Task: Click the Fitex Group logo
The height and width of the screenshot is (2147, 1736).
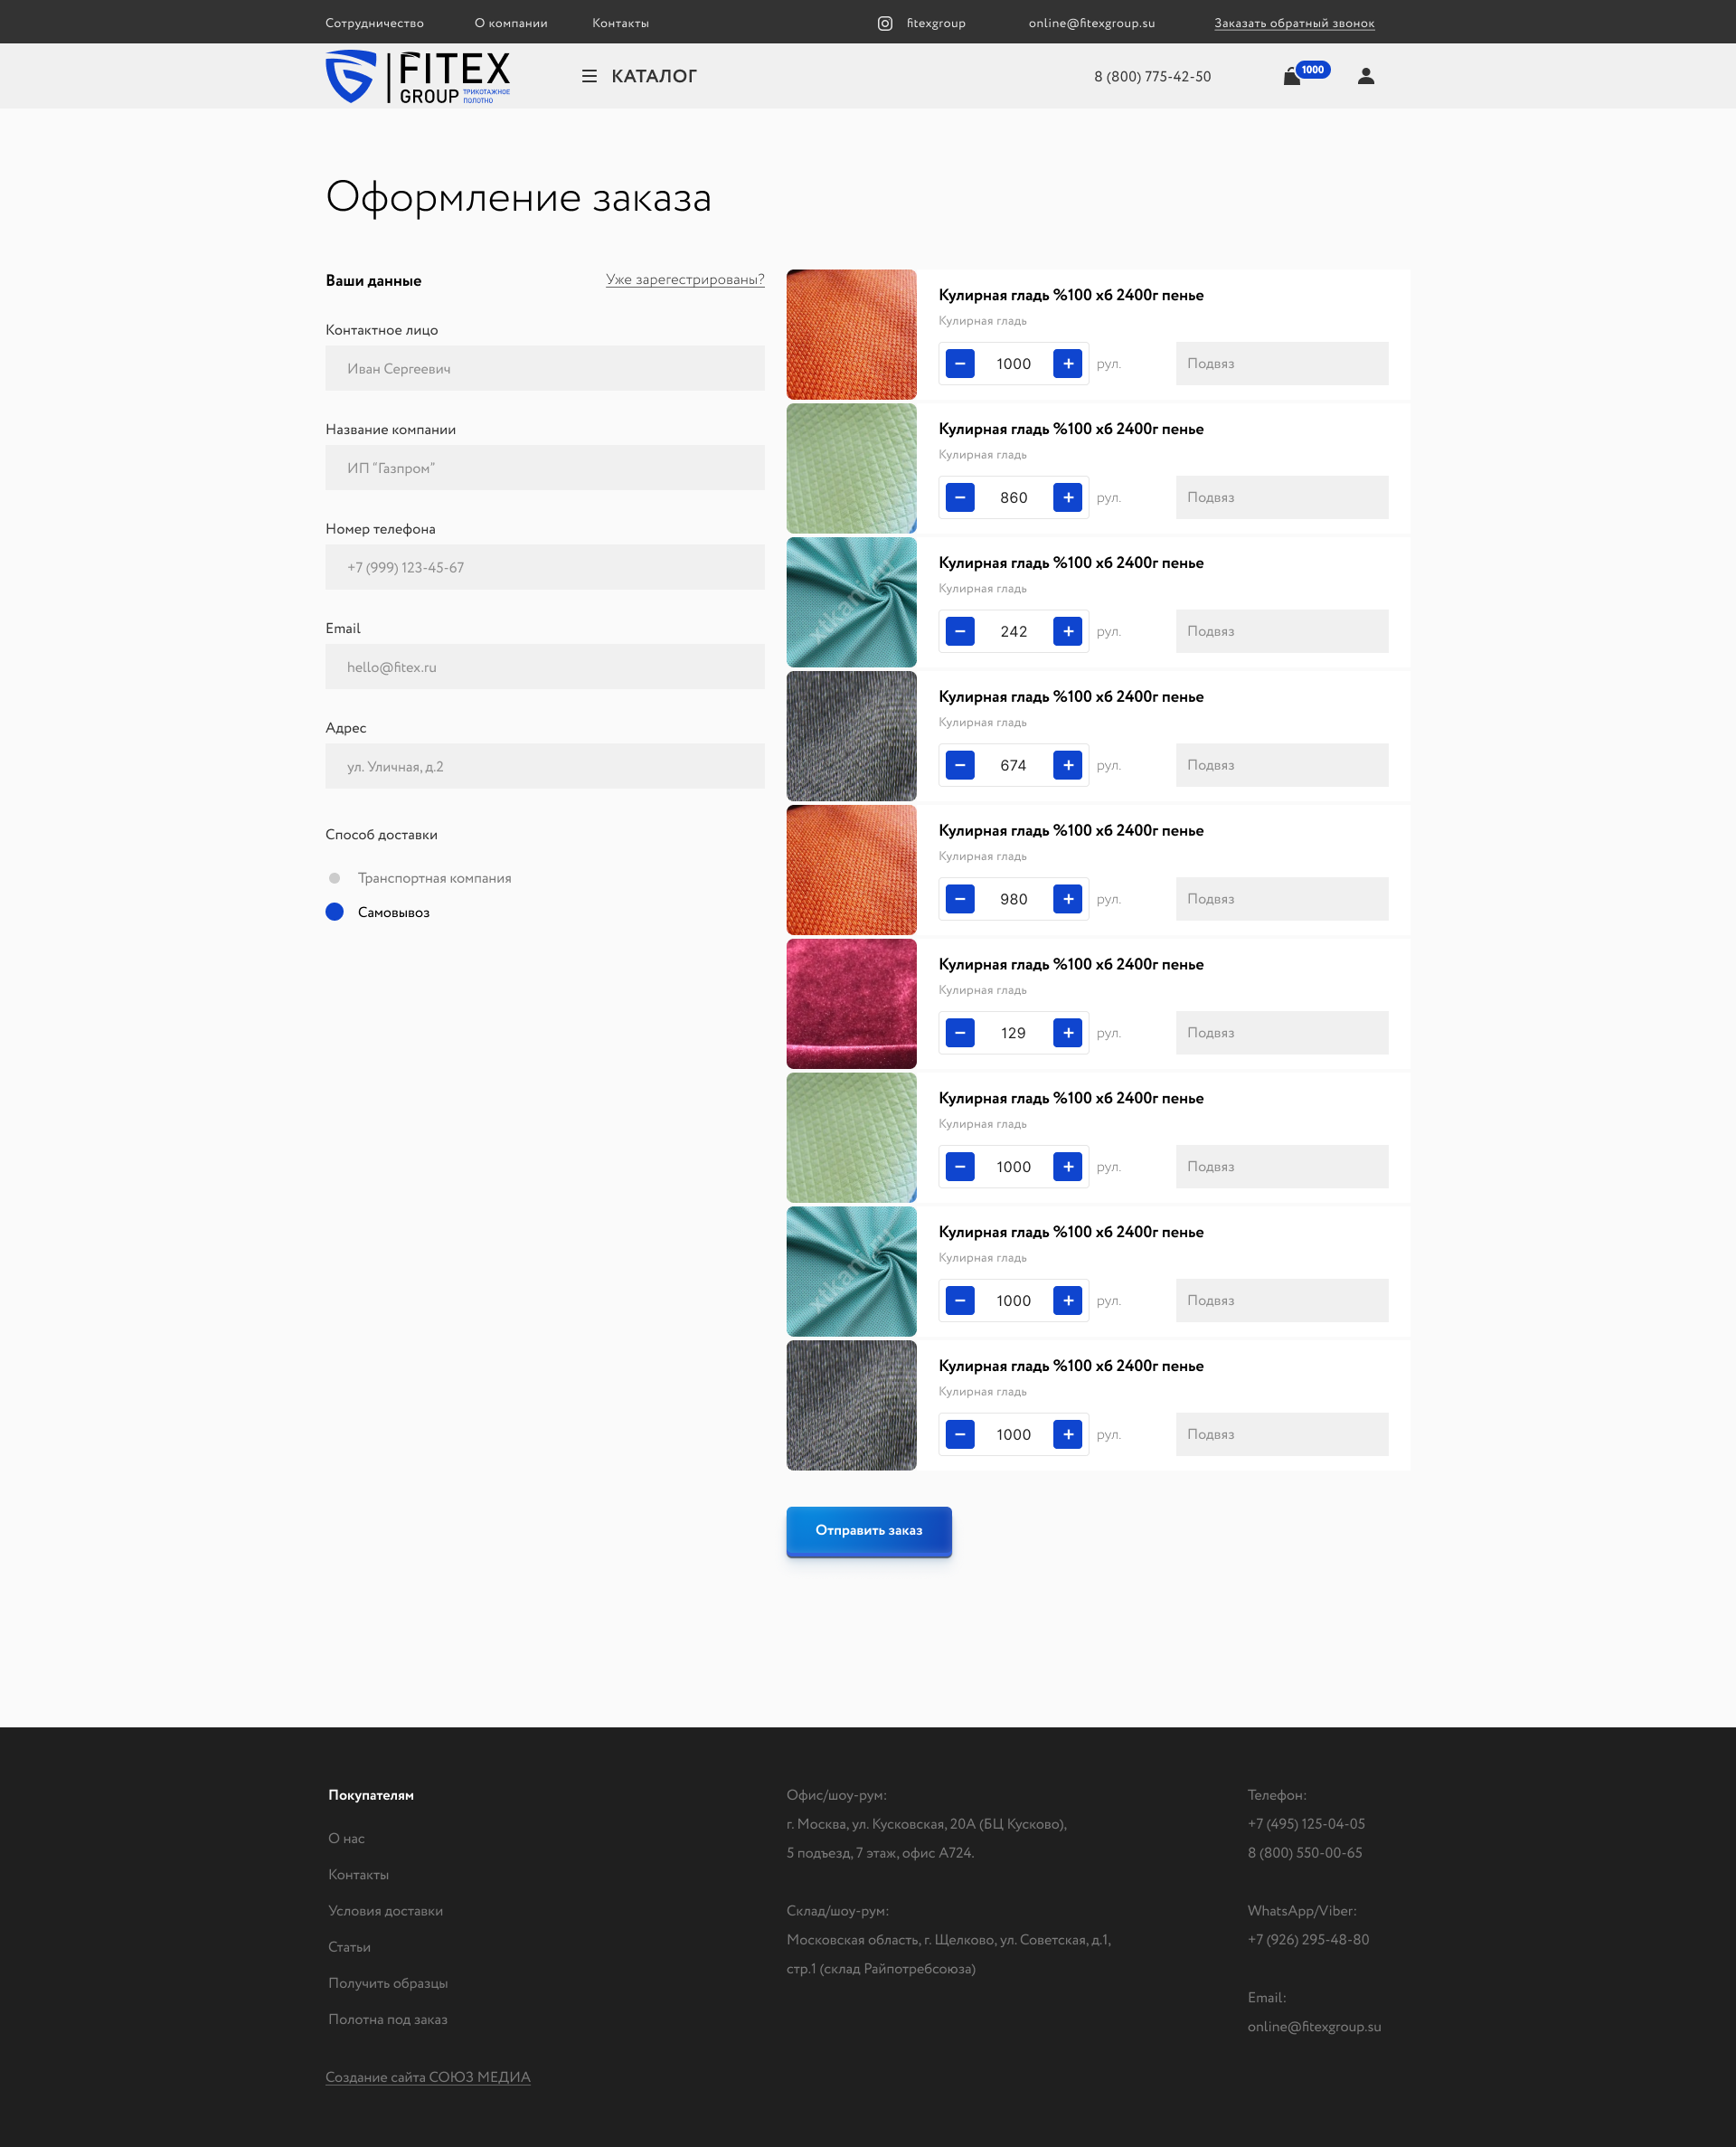Action: (x=418, y=76)
